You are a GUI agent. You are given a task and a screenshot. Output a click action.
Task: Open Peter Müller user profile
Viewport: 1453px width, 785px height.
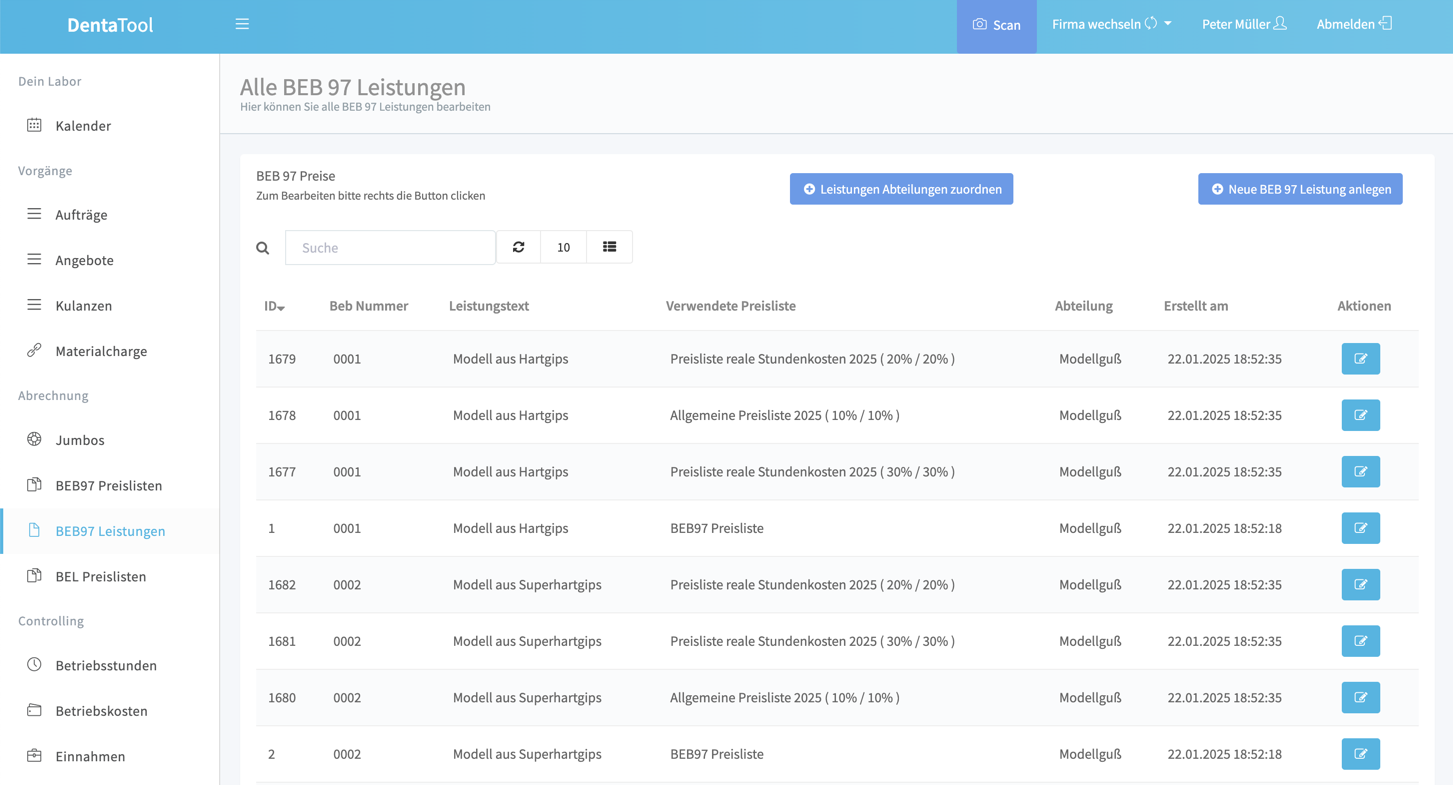[1243, 25]
